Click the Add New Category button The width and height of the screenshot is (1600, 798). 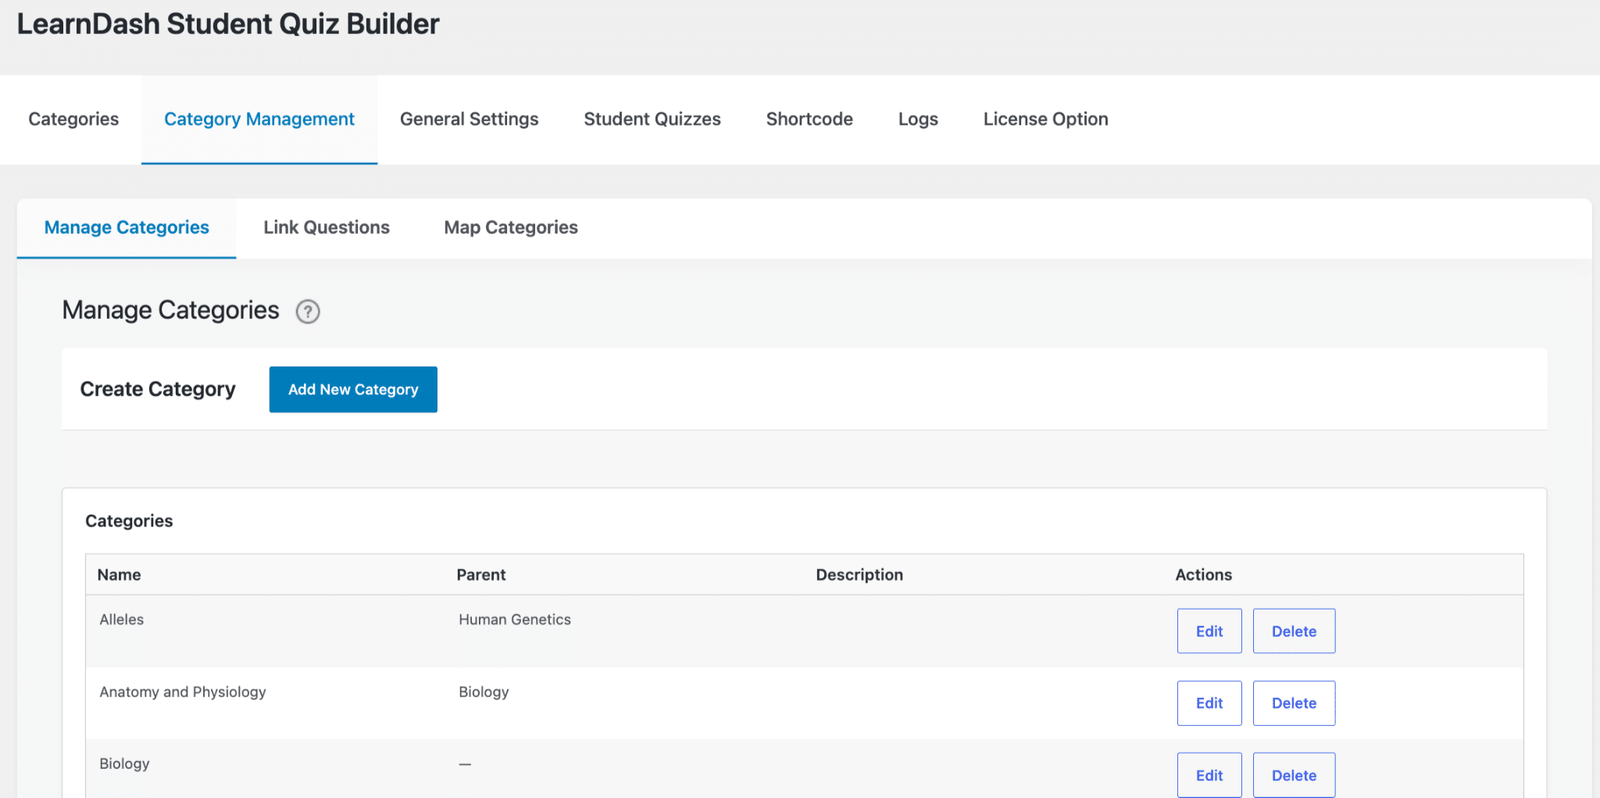point(353,389)
